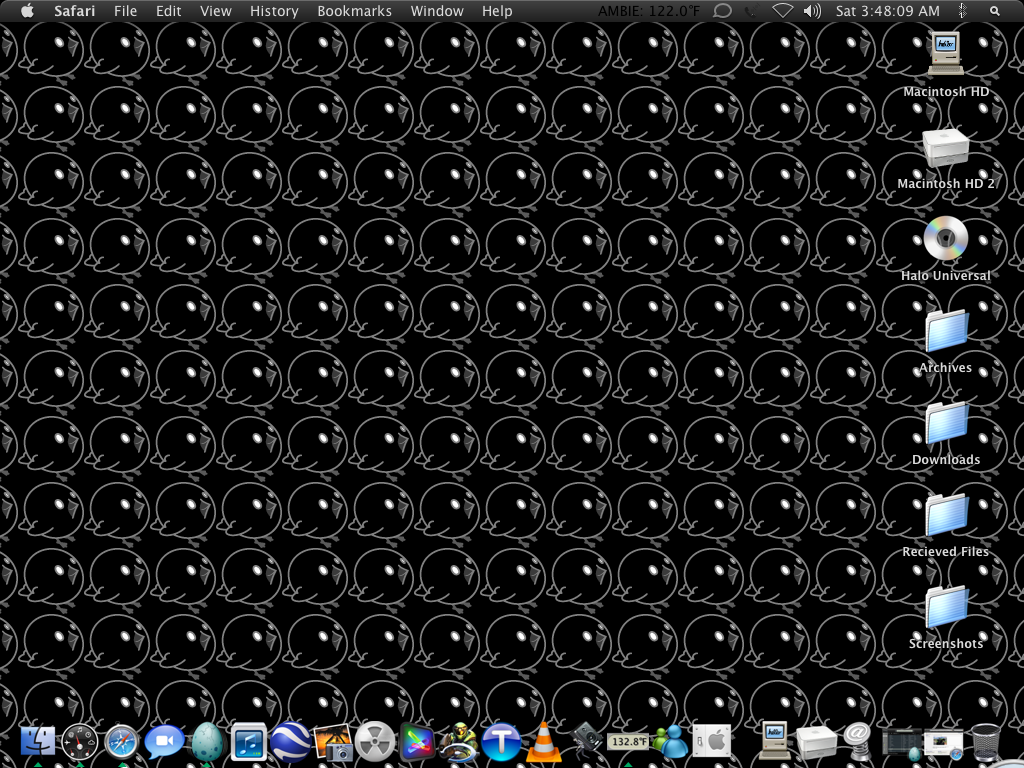Click the phone handset menu bar icon
This screenshot has height=768, width=1024.
tap(752, 11)
